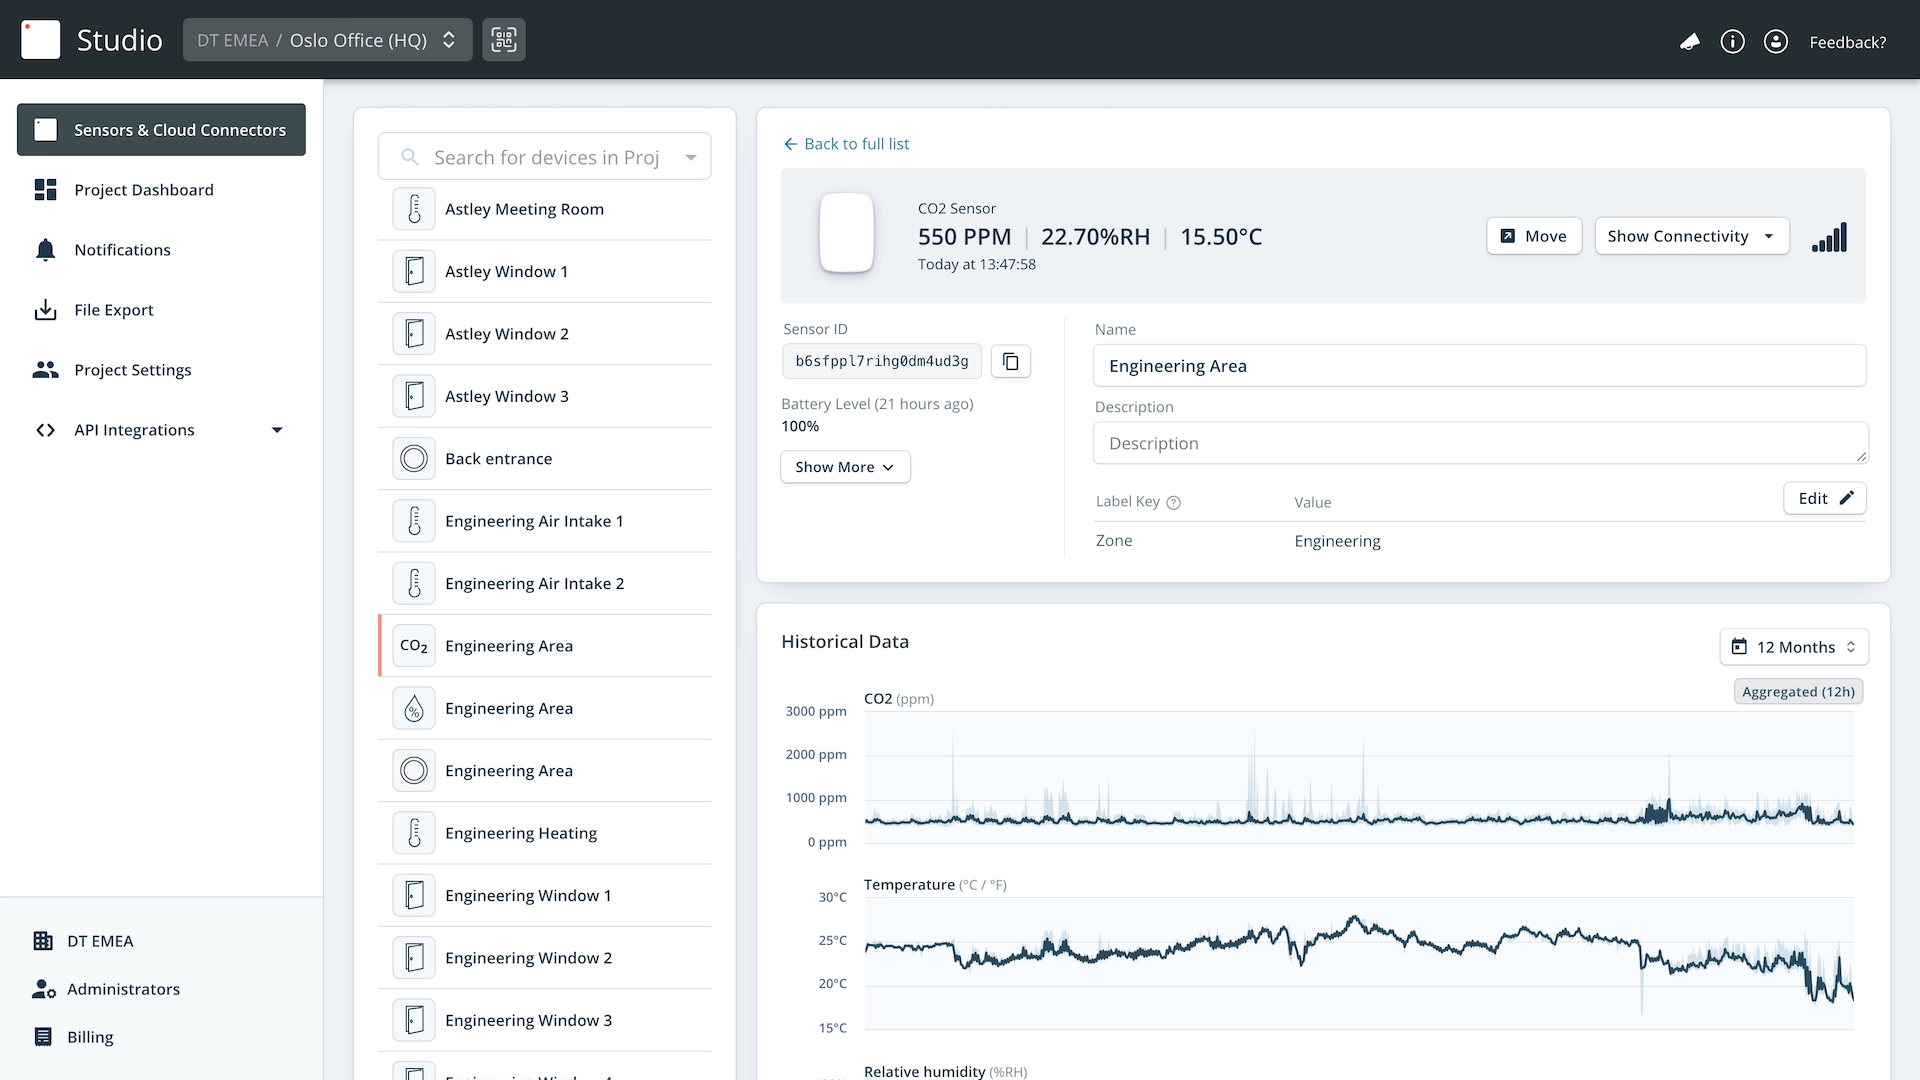Open the DT EMEA / Oslo Office project switcher

click(327, 40)
